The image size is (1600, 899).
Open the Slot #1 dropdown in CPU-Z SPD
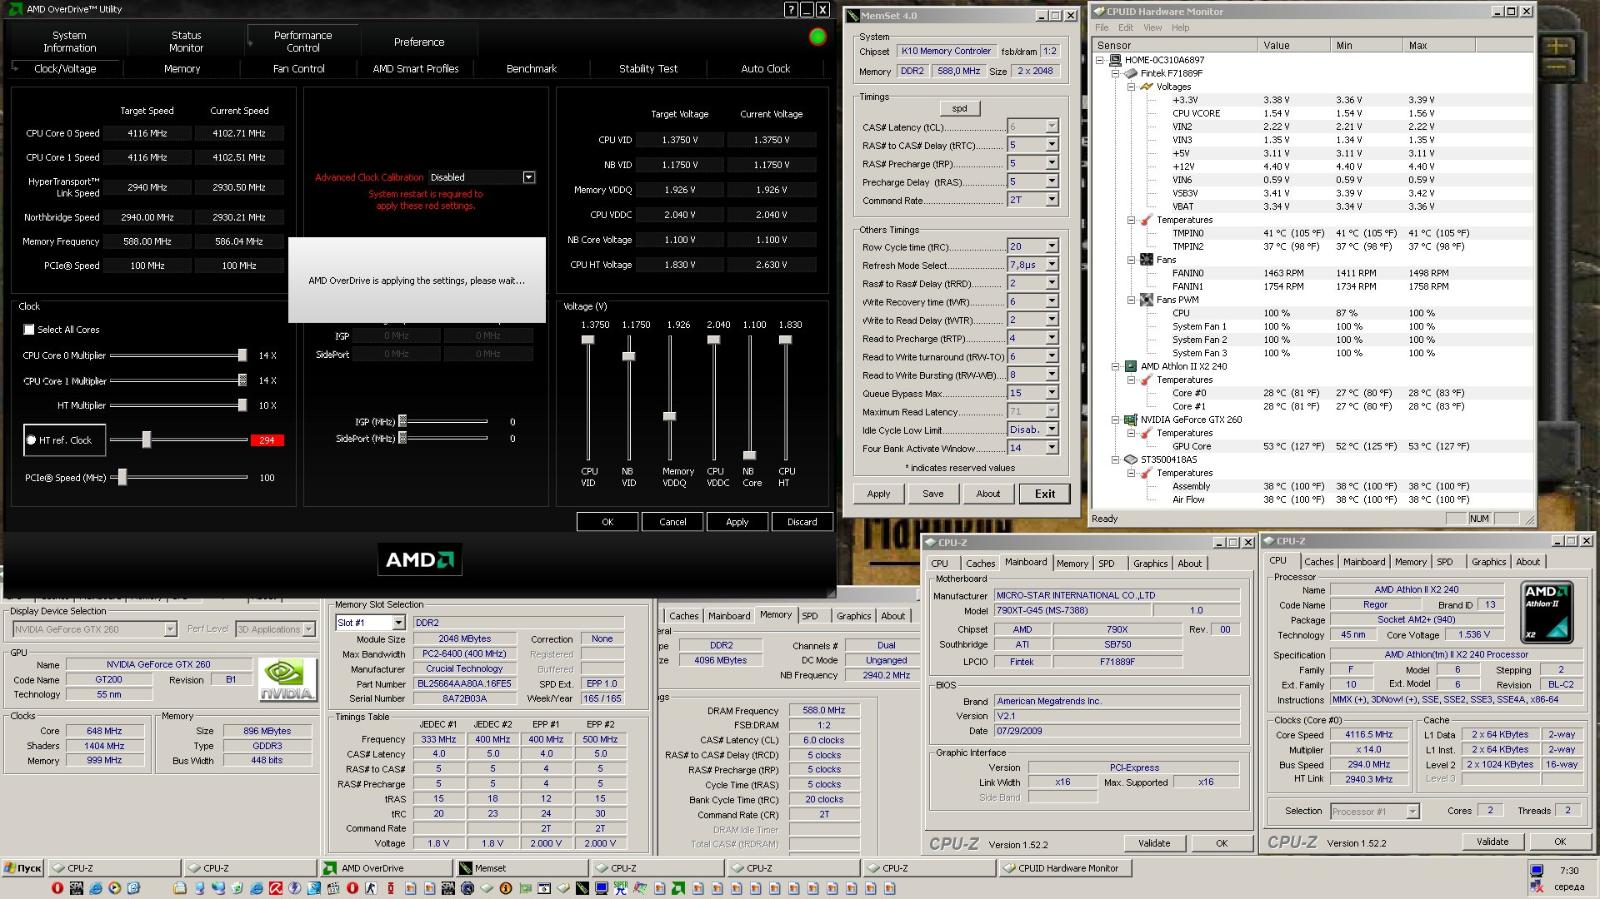pos(399,622)
